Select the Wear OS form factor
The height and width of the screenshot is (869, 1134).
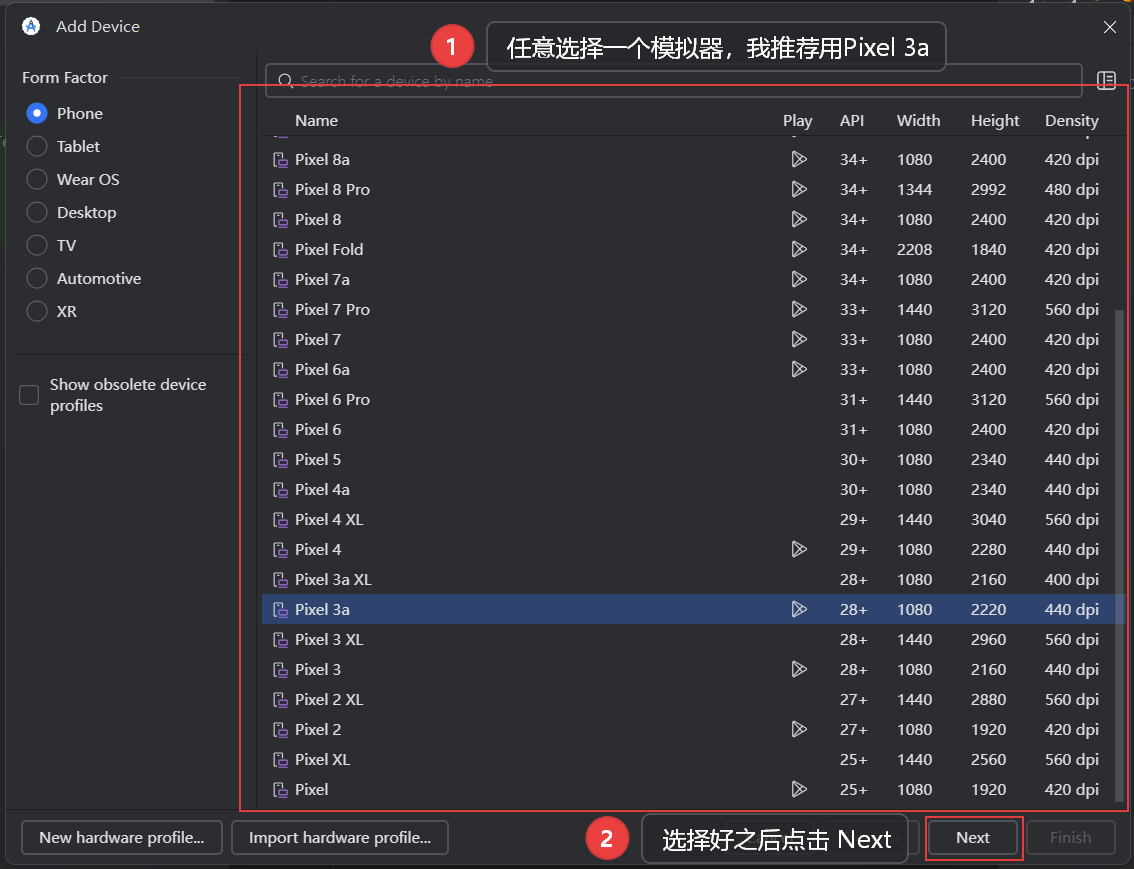click(x=37, y=179)
